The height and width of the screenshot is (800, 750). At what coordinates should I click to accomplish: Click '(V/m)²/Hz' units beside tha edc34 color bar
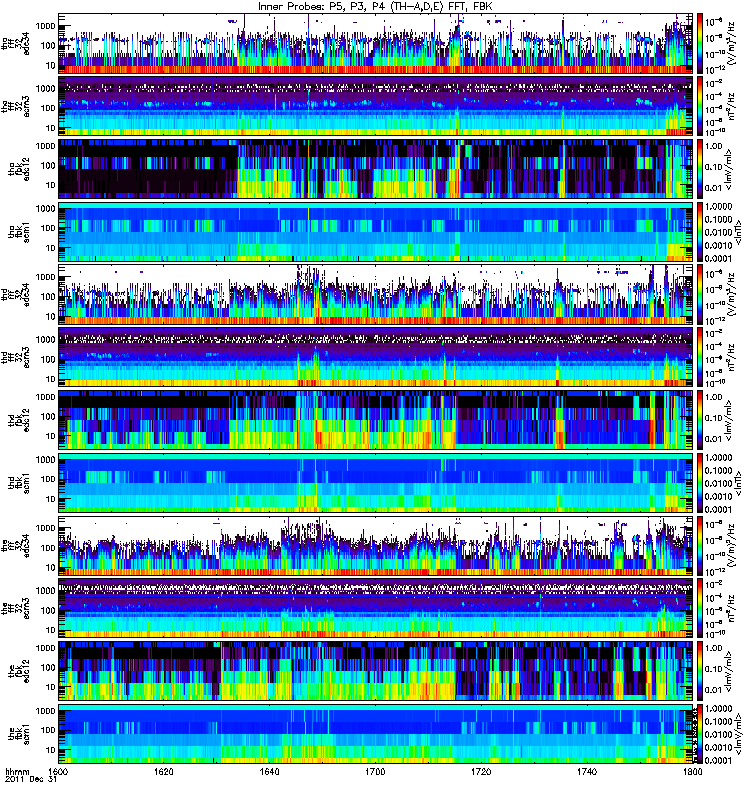[731, 43]
